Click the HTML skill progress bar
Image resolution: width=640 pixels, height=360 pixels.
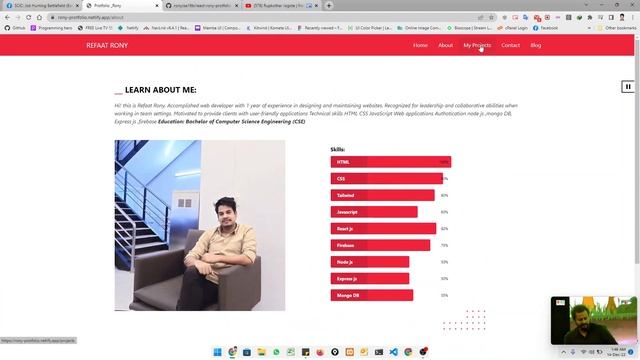click(391, 162)
